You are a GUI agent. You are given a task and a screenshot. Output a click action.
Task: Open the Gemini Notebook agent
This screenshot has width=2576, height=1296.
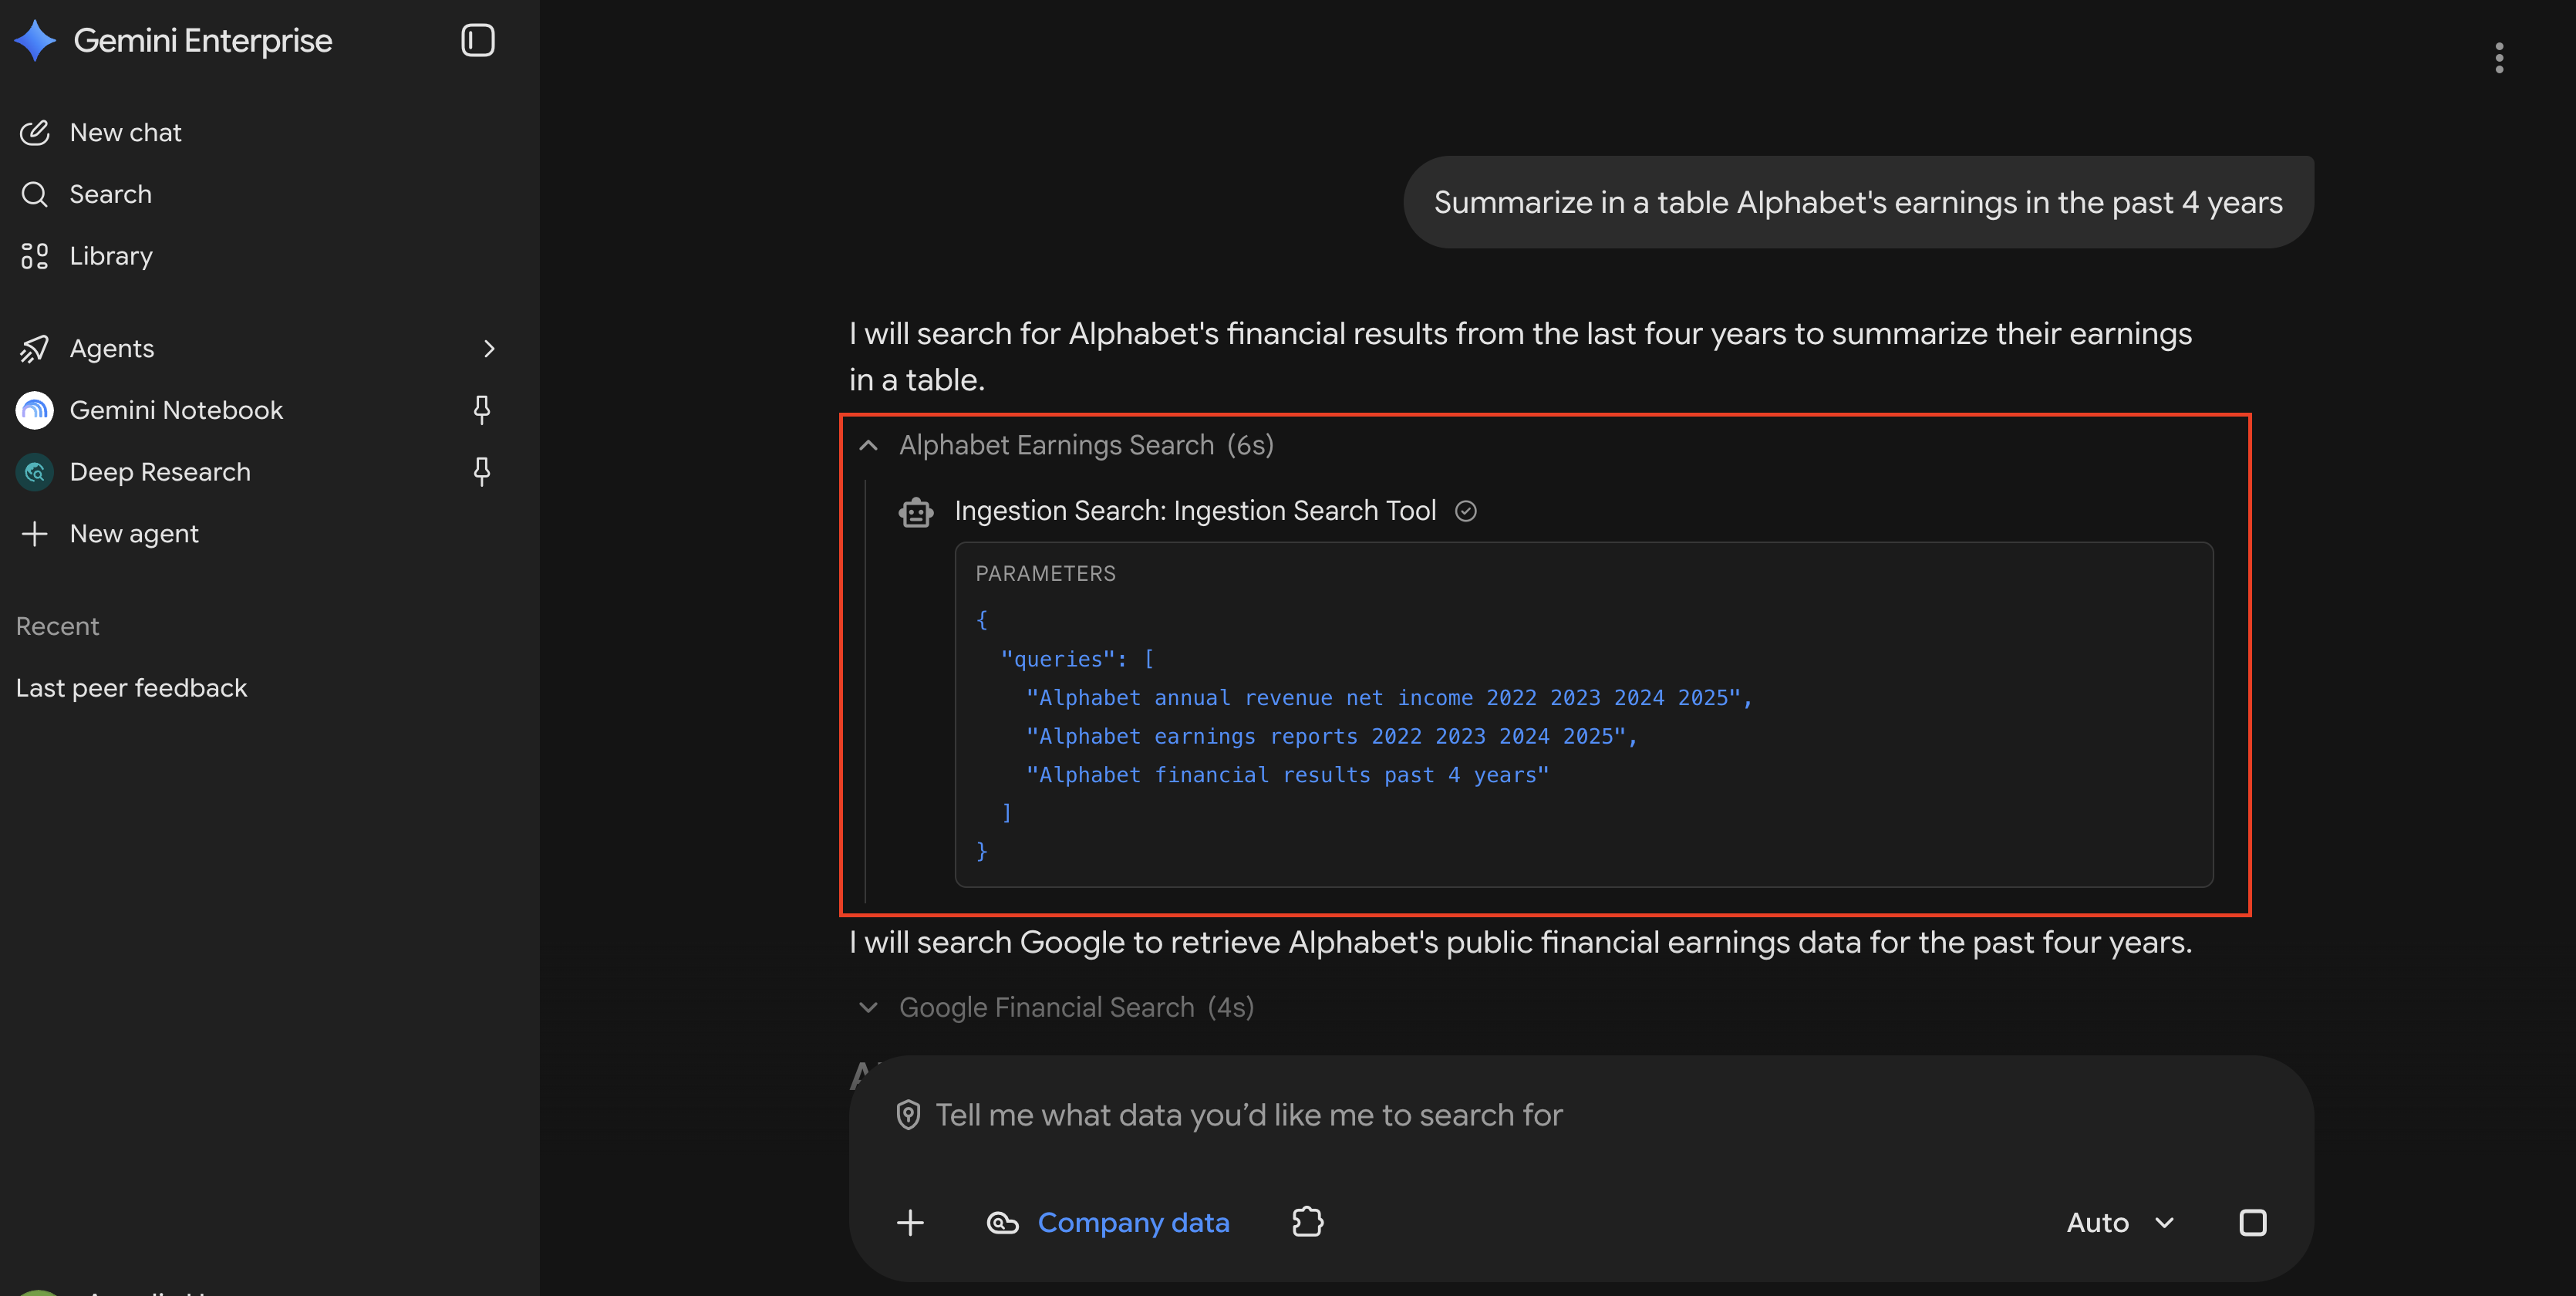176,410
